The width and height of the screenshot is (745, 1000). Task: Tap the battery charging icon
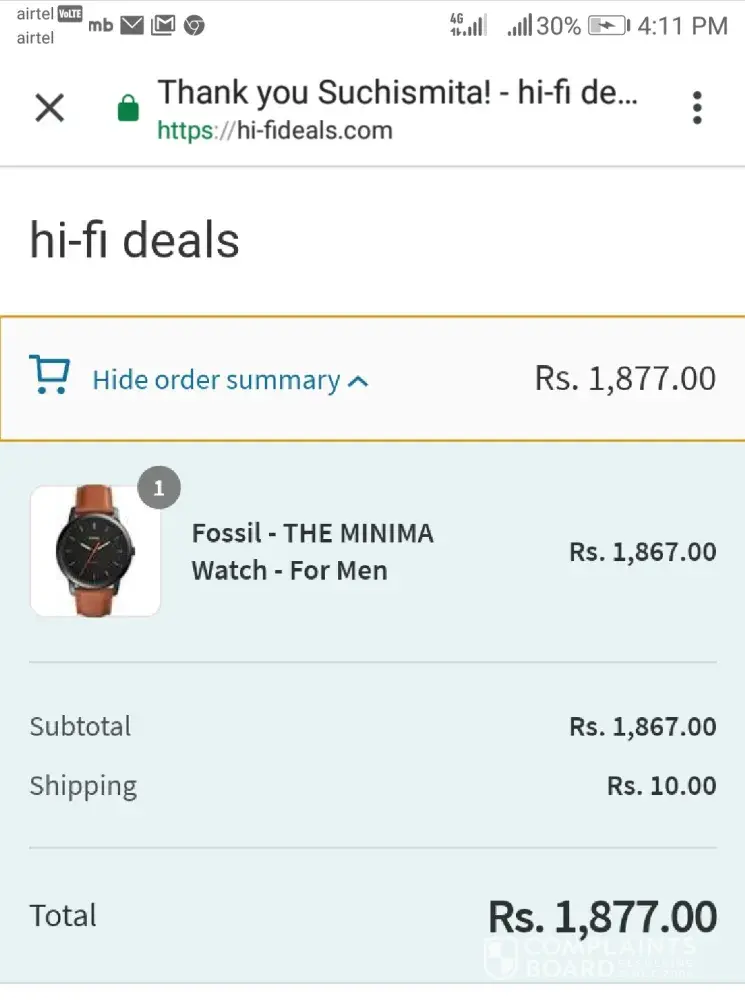(x=608, y=26)
